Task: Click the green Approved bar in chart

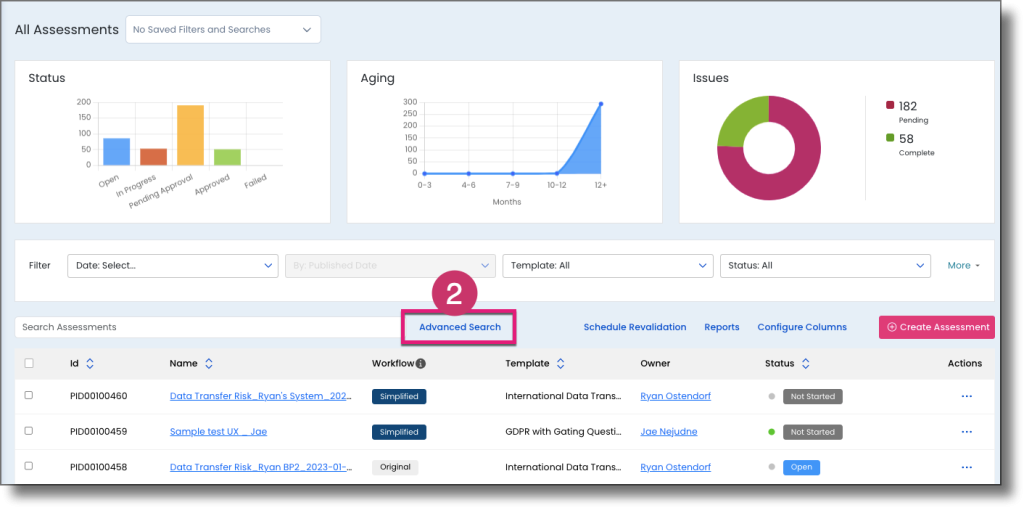Action: click(227, 157)
